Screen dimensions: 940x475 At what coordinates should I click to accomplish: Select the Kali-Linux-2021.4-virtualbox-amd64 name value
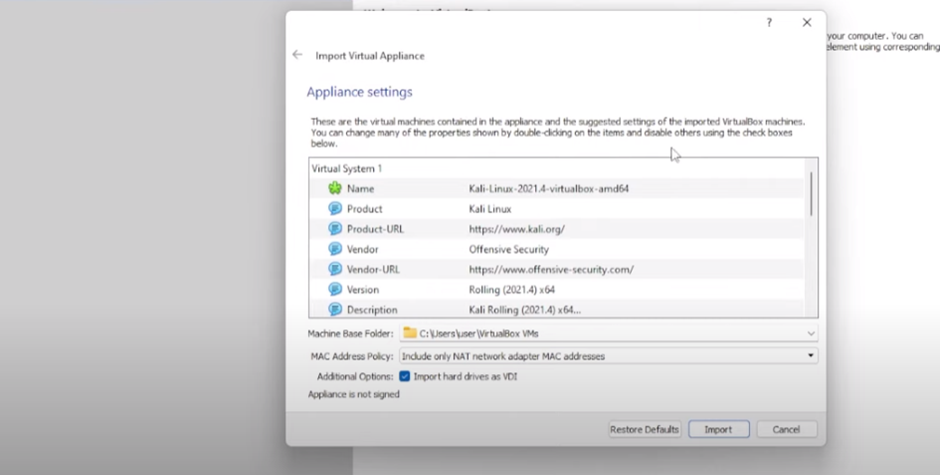549,188
